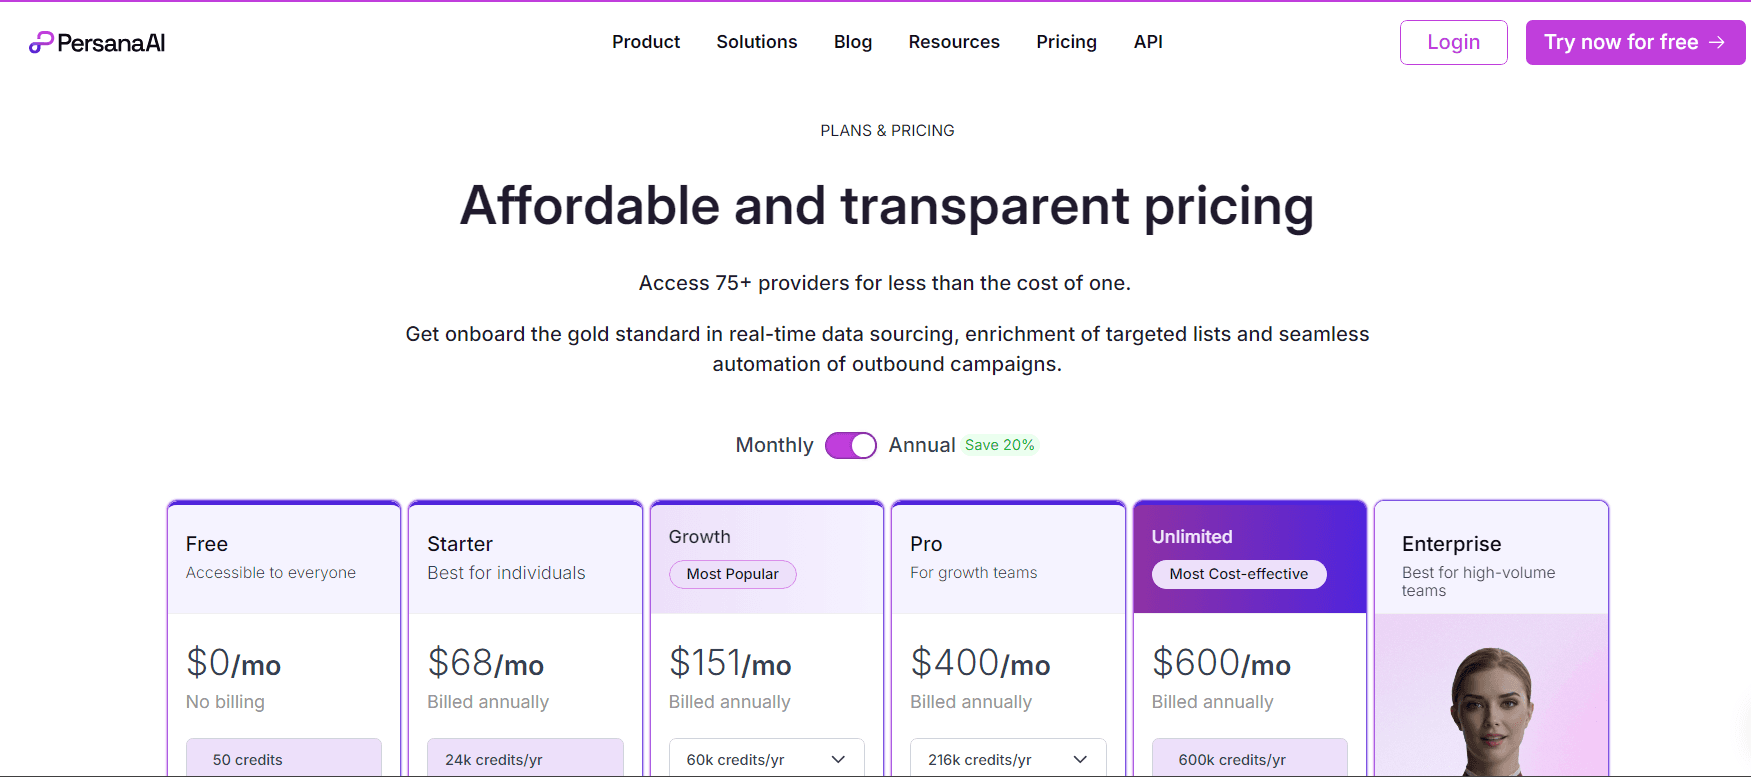1751x777 pixels.
Task: Click the Login button
Action: pyautogui.click(x=1453, y=42)
